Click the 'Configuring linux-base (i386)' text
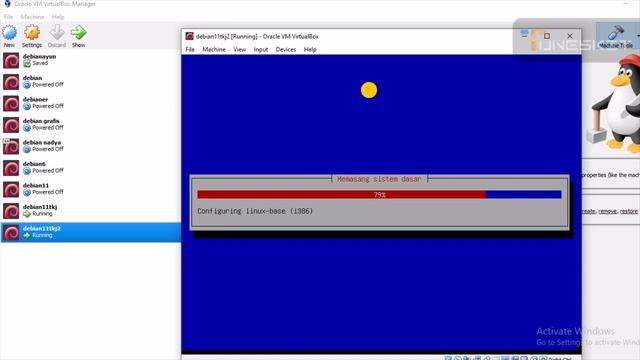 [255, 211]
